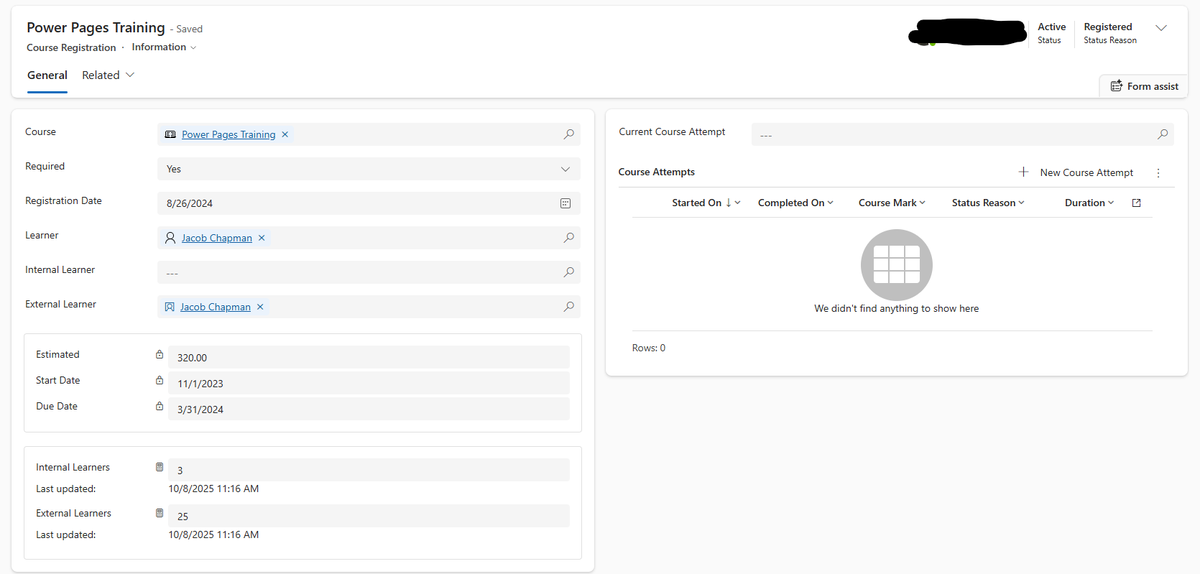Click recalculate icon beside Internal Learners
1200x574 pixels.
click(x=159, y=467)
